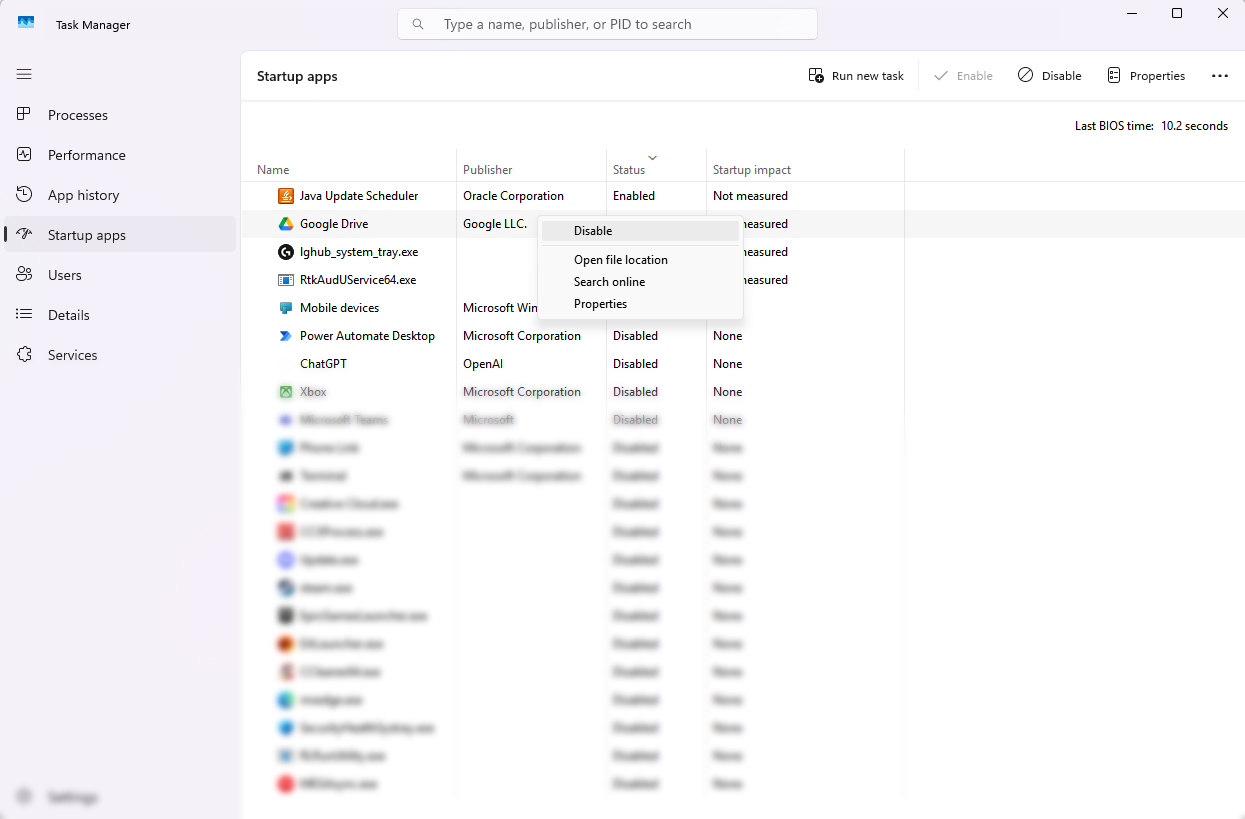Switch to the Details page

click(x=120, y=315)
